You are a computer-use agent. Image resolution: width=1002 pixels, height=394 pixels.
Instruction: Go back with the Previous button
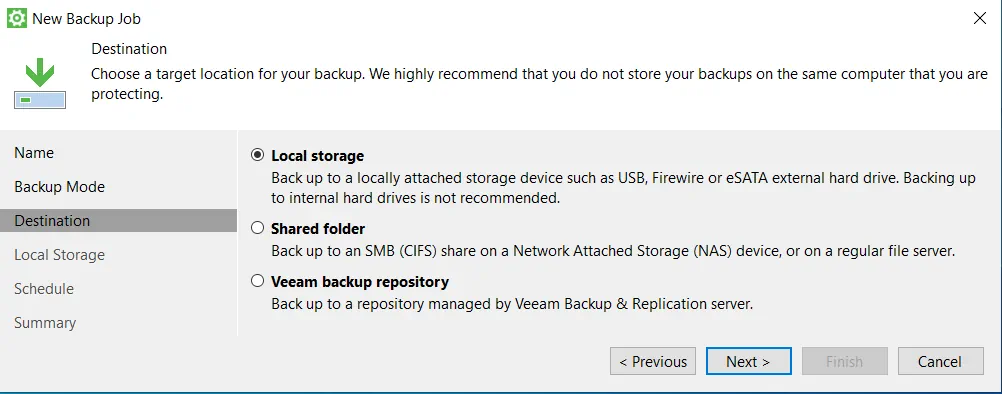653,361
